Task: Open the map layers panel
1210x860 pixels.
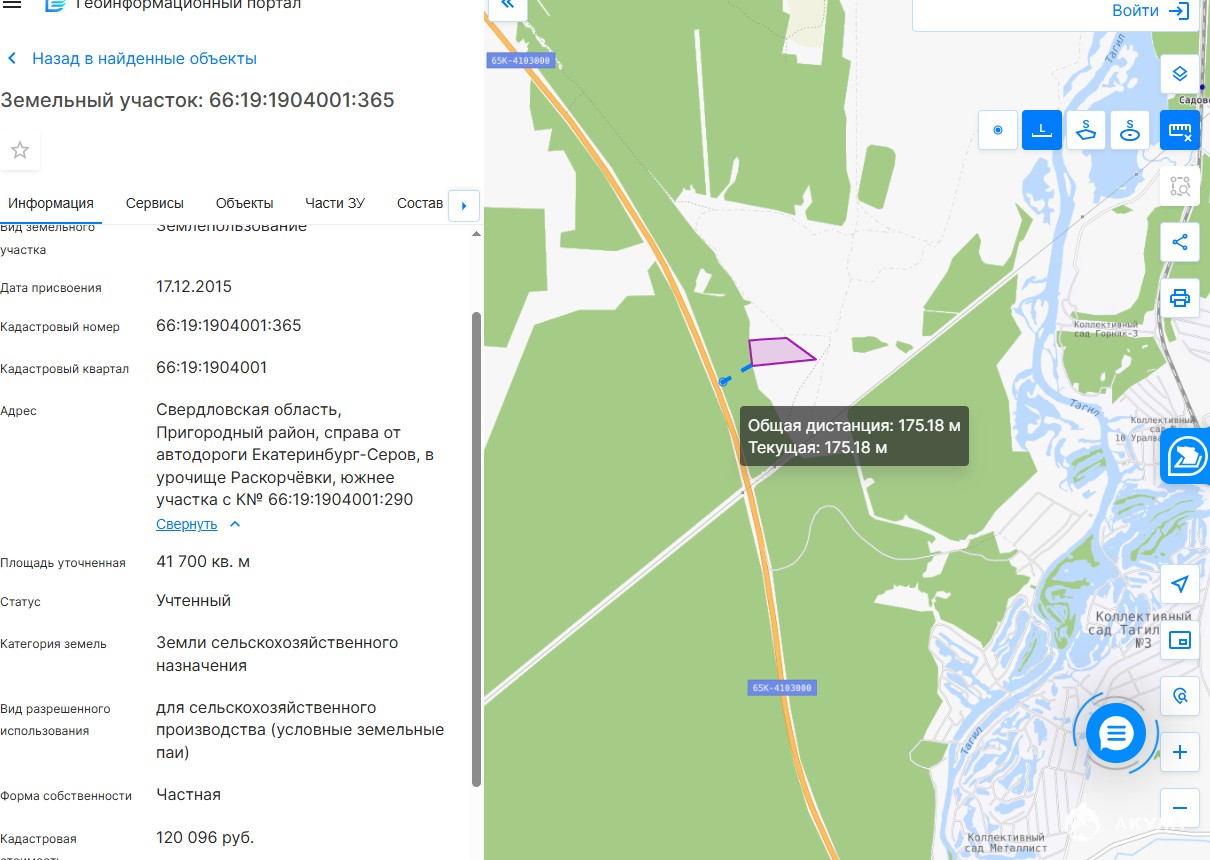Action: (1180, 74)
